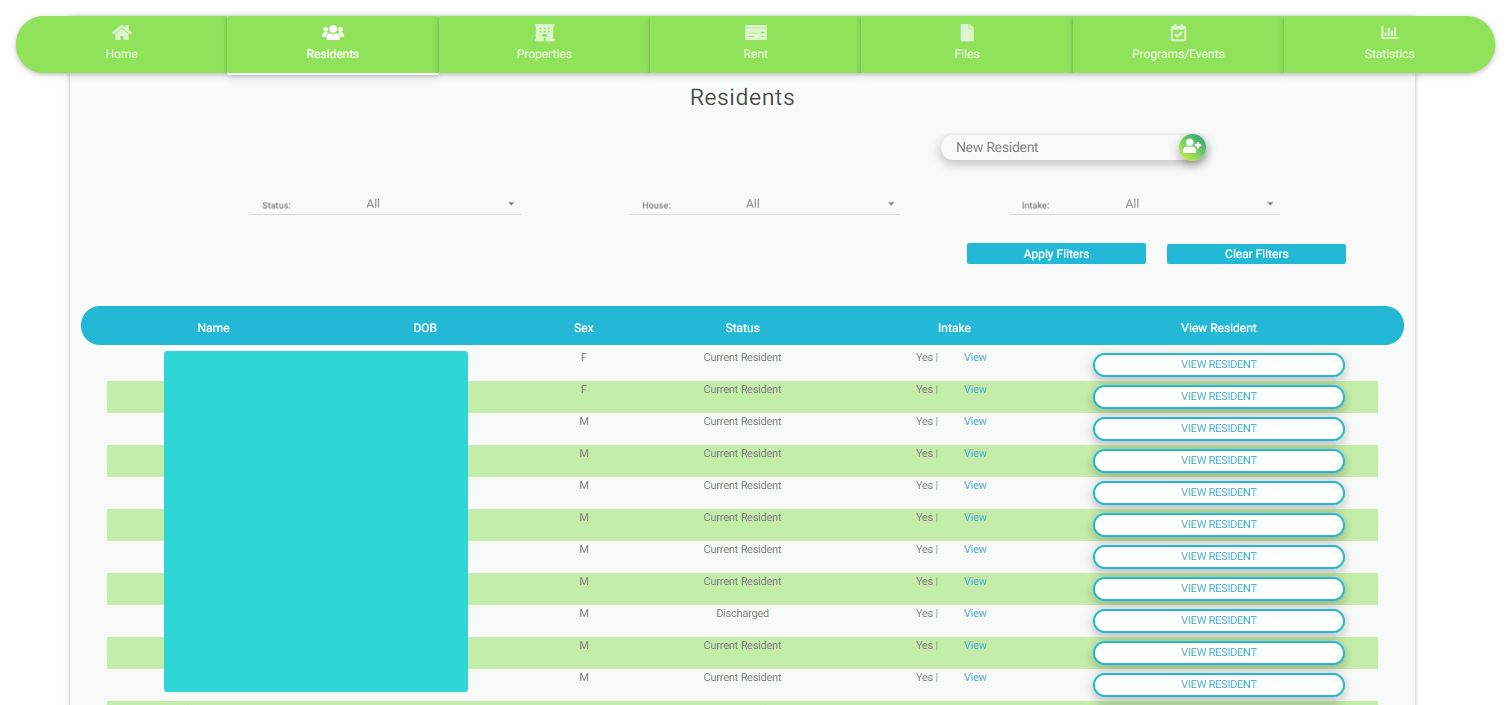Click the Clear Filters button
The height and width of the screenshot is (705, 1507).
coord(1256,253)
